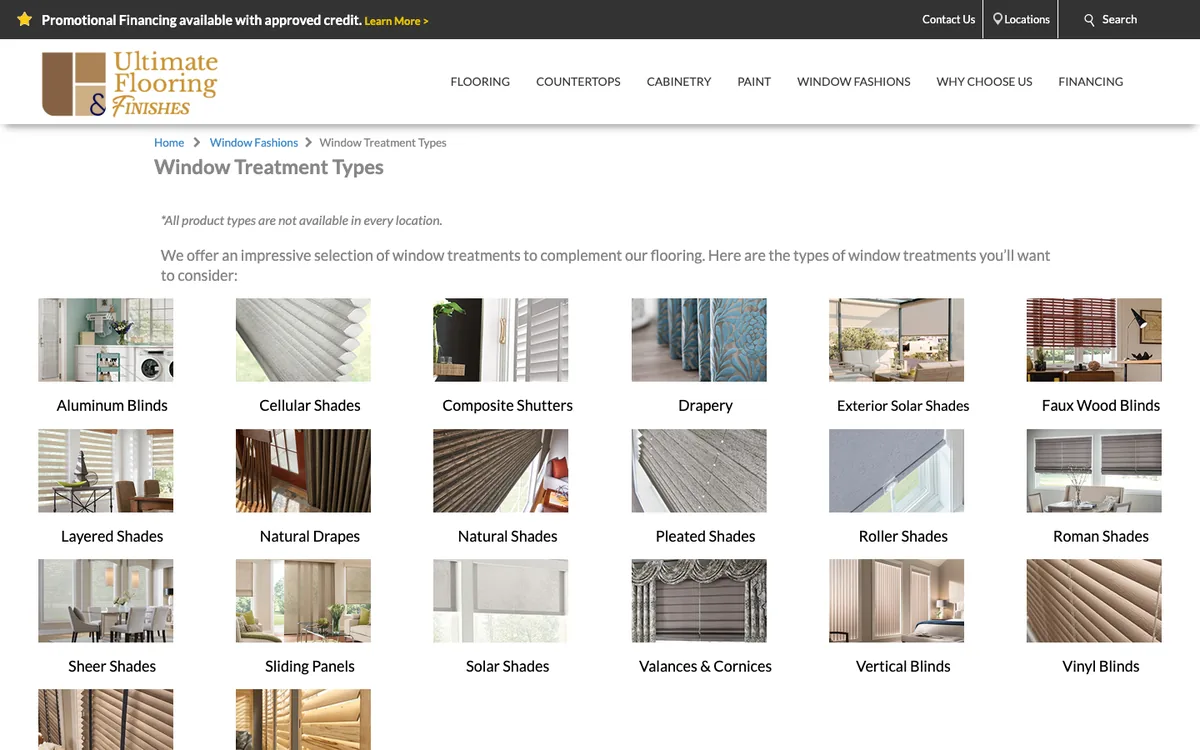Click the Sliding Panels thumbnail image
The height and width of the screenshot is (750, 1200).
303,601
